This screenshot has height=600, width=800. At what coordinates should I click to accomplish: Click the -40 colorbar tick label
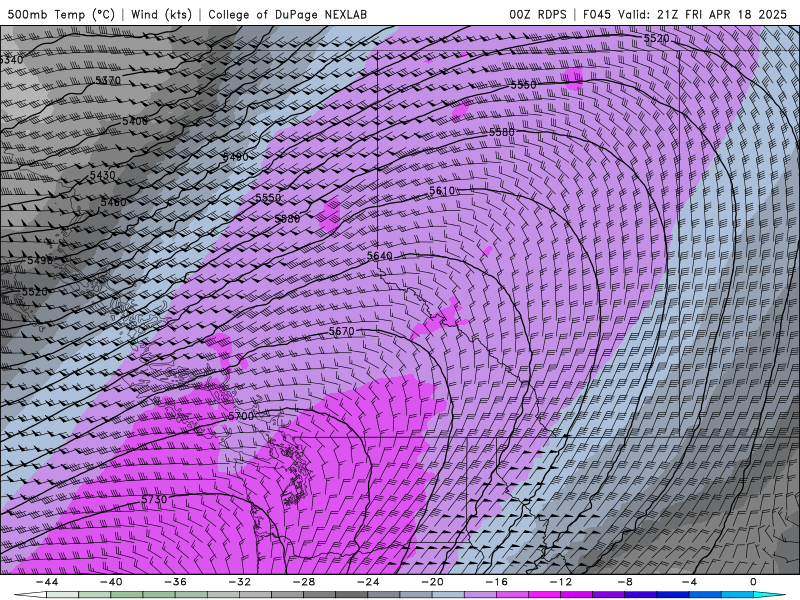point(111,582)
